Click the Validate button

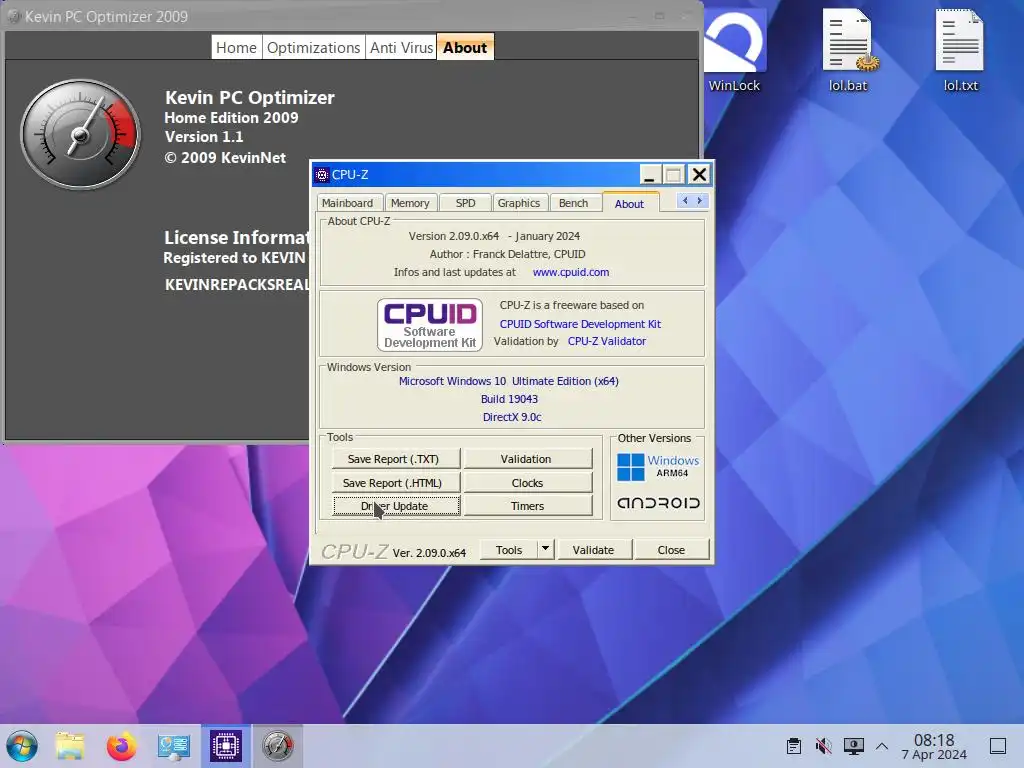[594, 550]
